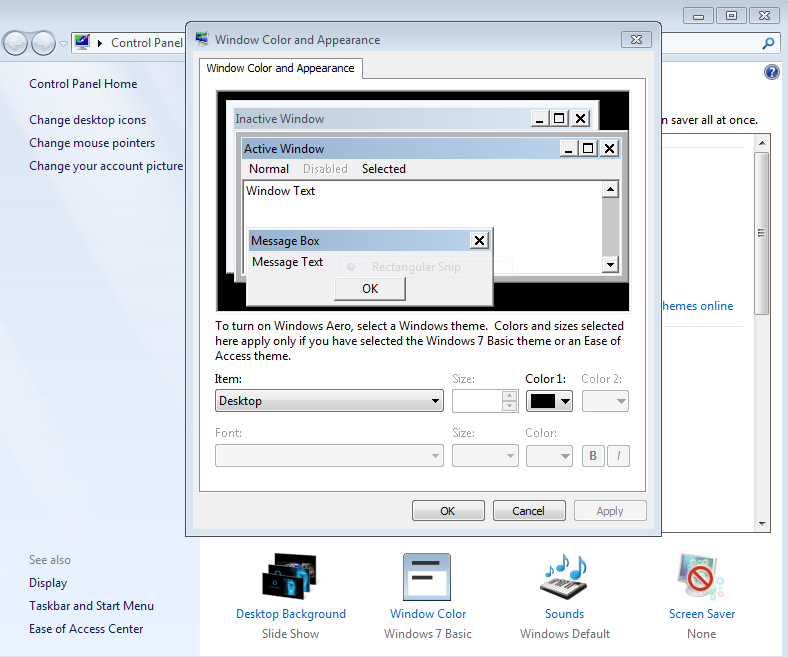788x657 pixels.
Task: Click preview Inactive Window close X
Action: 580,119
